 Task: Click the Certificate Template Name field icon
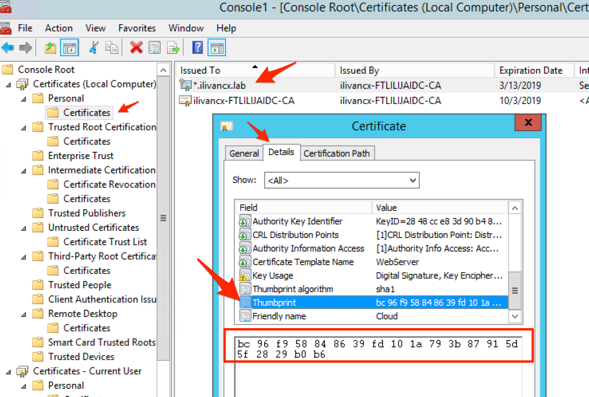tap(245, 262)
